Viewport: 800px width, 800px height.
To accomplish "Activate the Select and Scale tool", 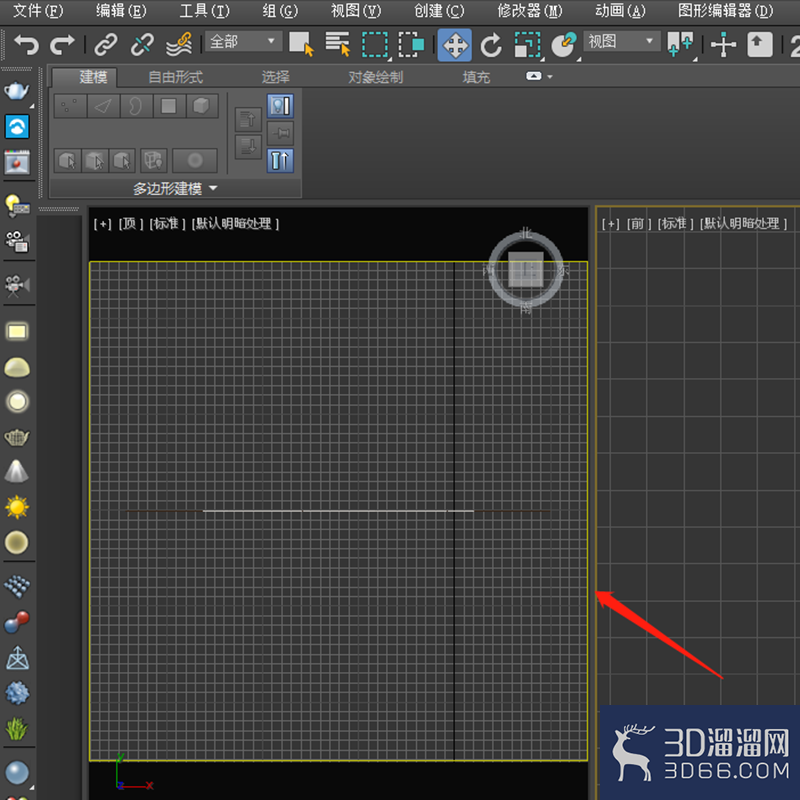I will 527,45.
